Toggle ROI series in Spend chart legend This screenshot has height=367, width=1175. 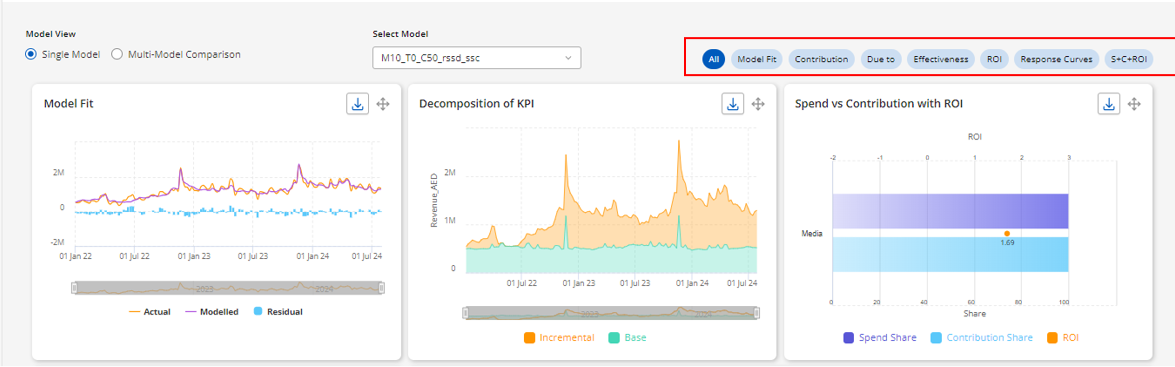click(x=1063, y=338)
